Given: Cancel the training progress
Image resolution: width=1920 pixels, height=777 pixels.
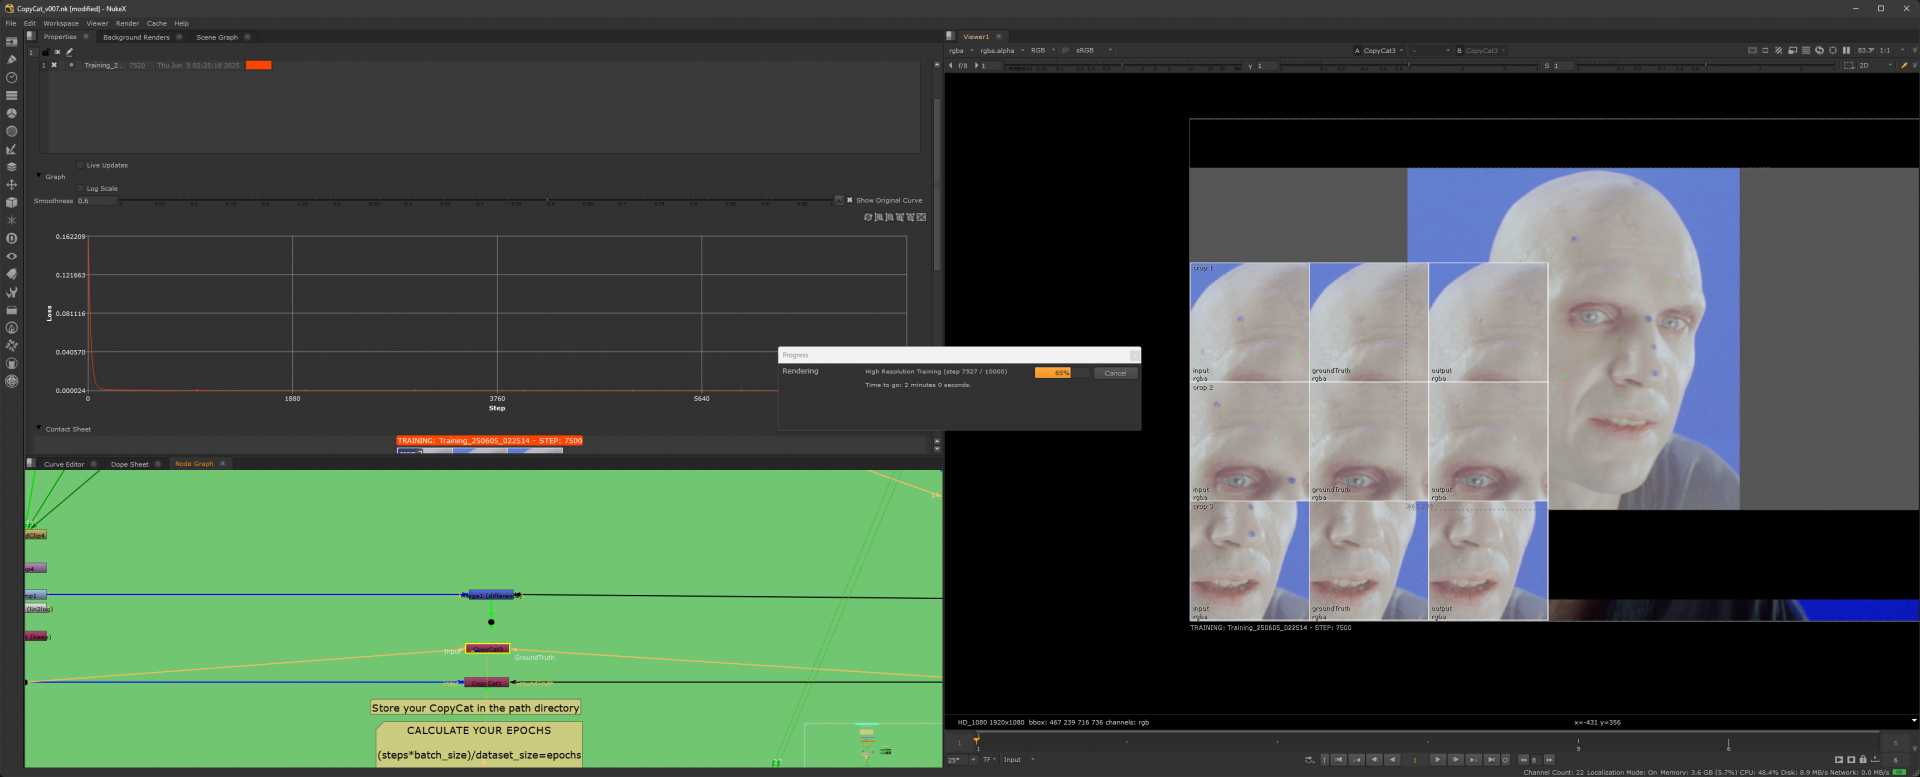Looking at the screenshot, I should tap(1115, 373).
